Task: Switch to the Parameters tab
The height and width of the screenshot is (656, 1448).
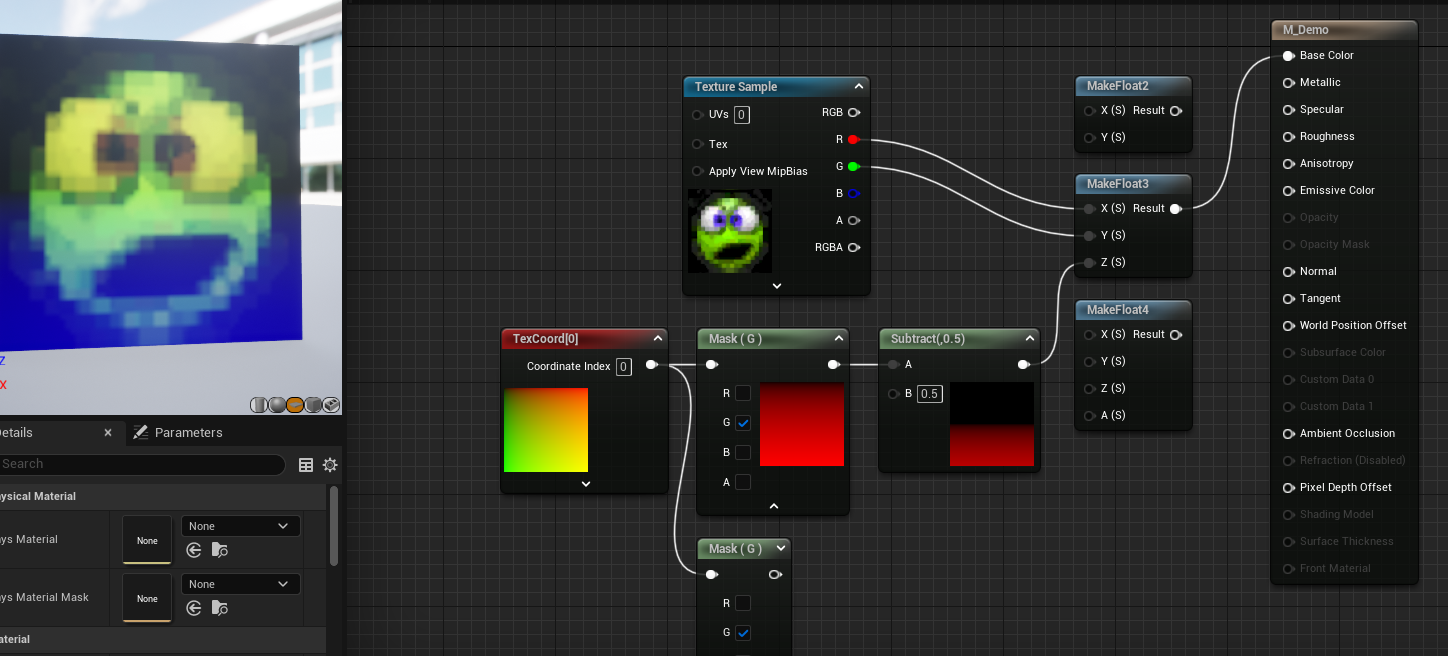Action: coord(178,433)
